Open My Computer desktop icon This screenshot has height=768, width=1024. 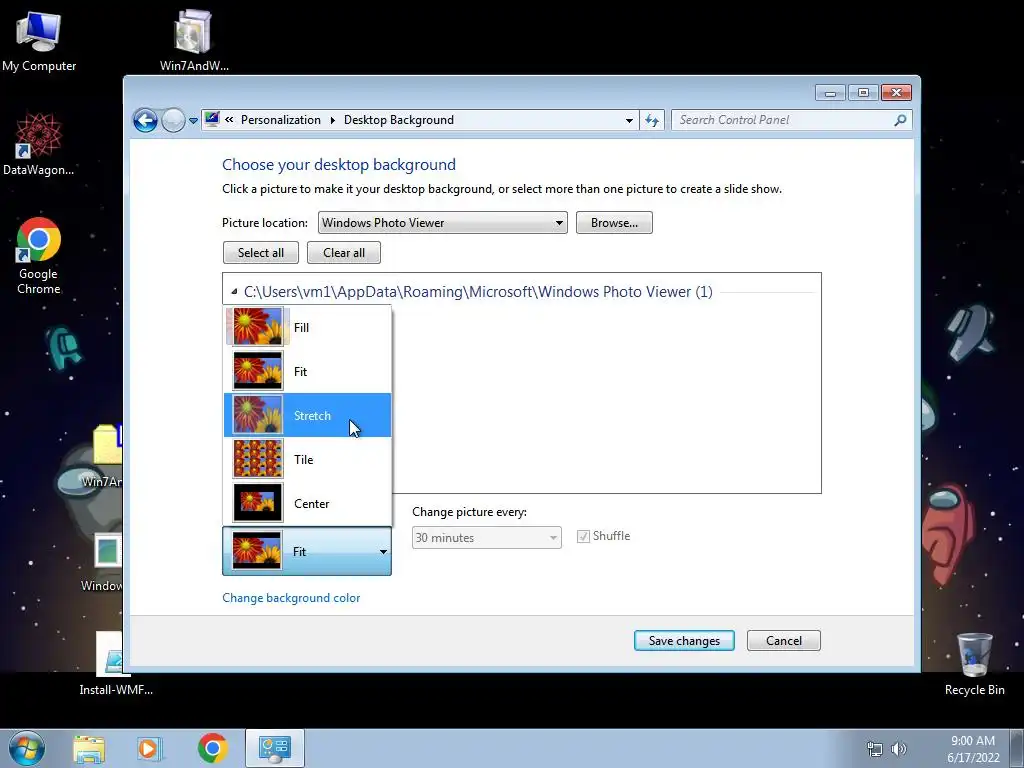point(39,40)
